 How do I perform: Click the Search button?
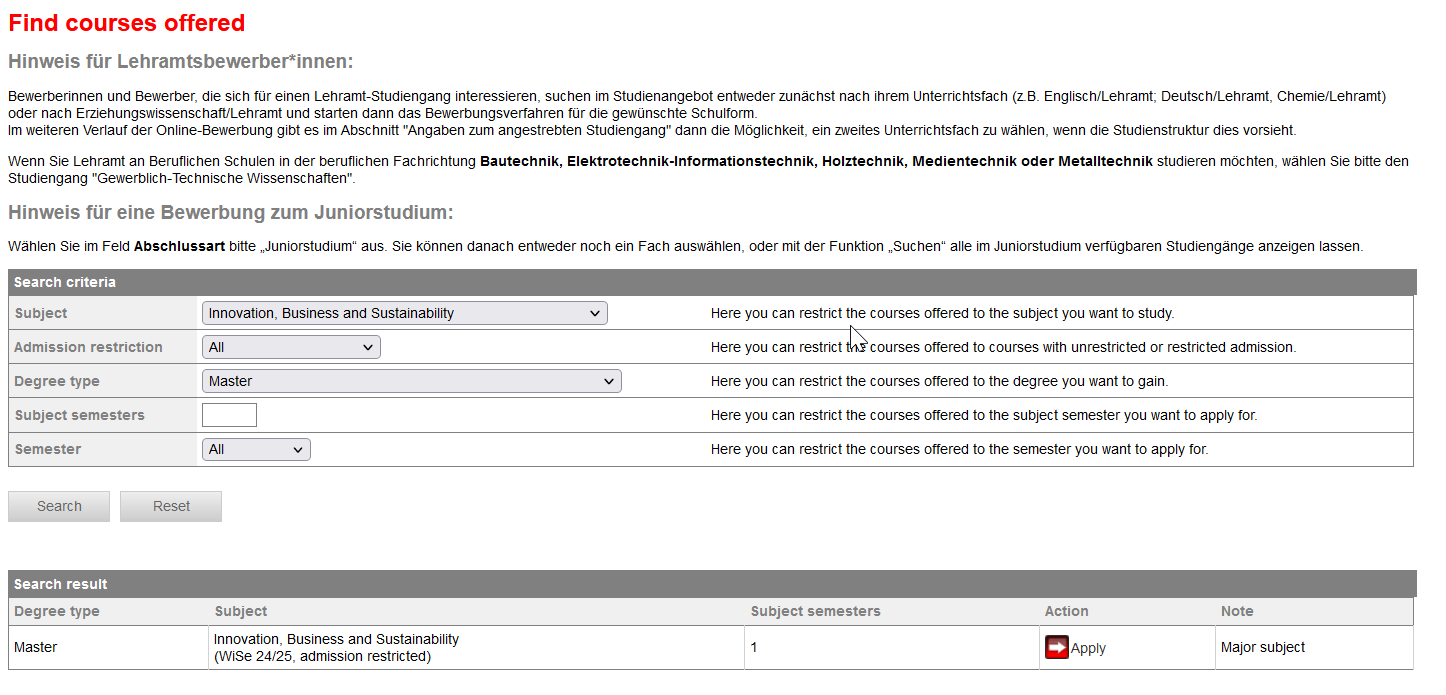[x=58, y=506]
